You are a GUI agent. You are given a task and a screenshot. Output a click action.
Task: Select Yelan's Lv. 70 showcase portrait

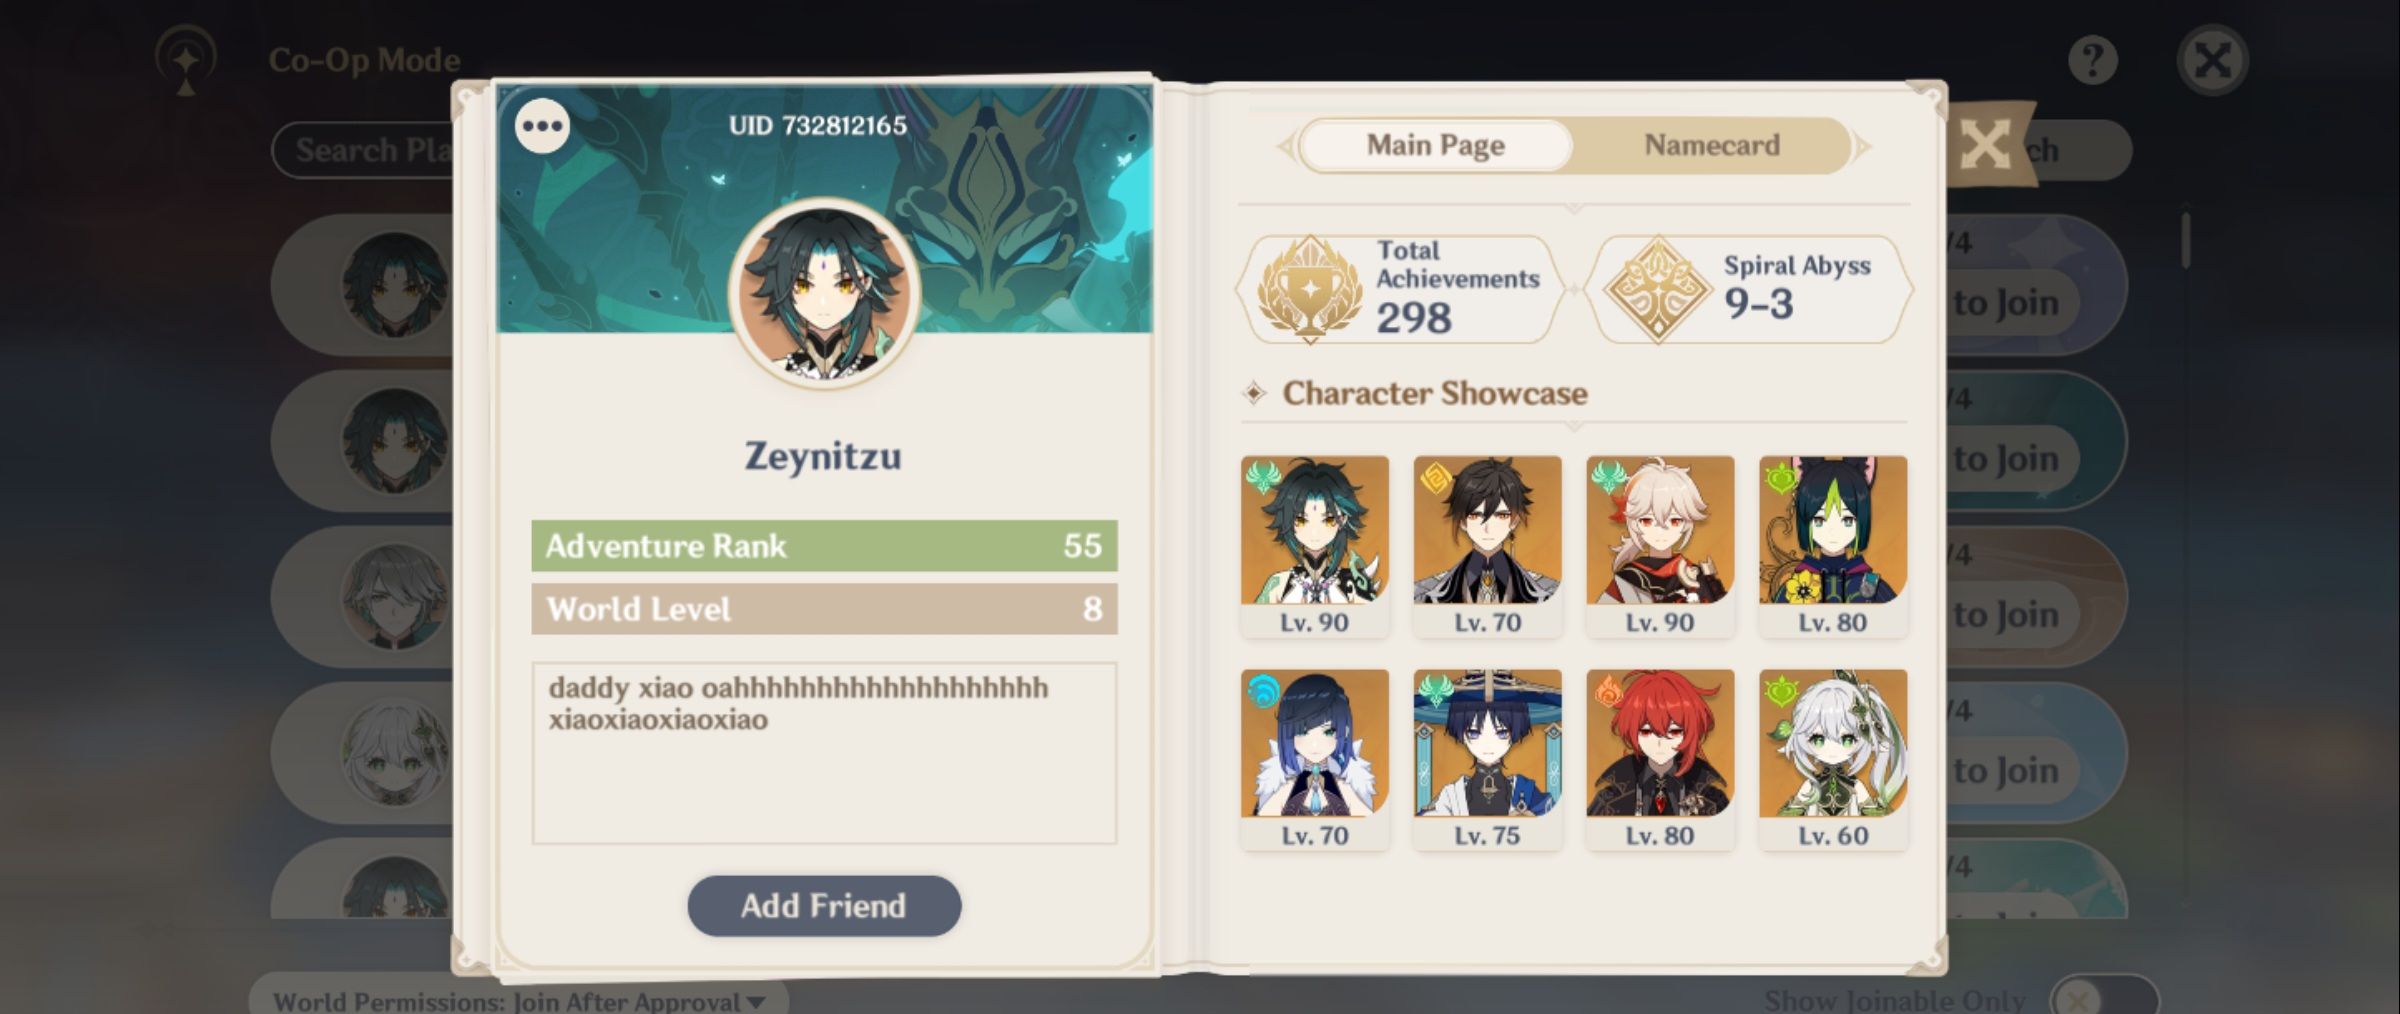(x=1314, y=759)
